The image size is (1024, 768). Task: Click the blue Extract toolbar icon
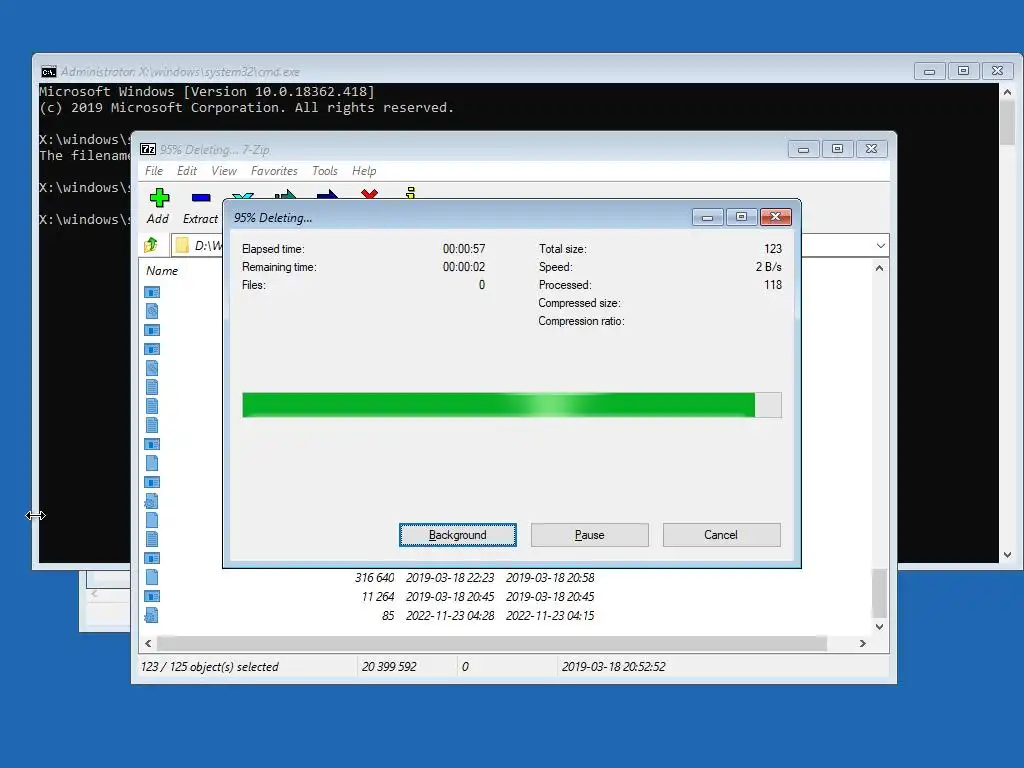pyautogui.click(x=201, y=197)
